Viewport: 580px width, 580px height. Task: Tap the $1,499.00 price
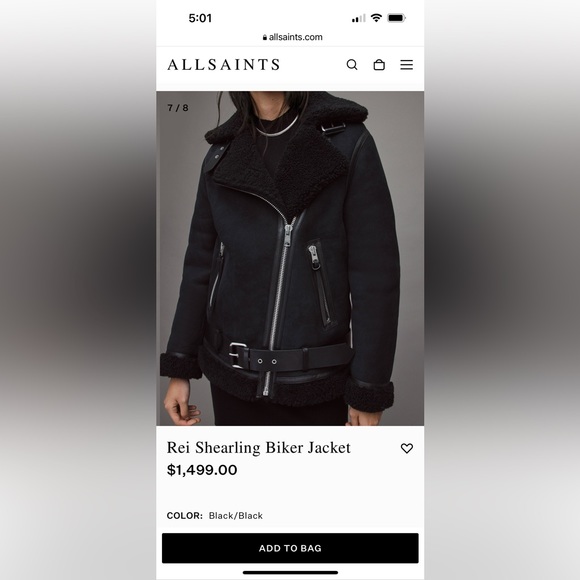(x=202, y=470)
